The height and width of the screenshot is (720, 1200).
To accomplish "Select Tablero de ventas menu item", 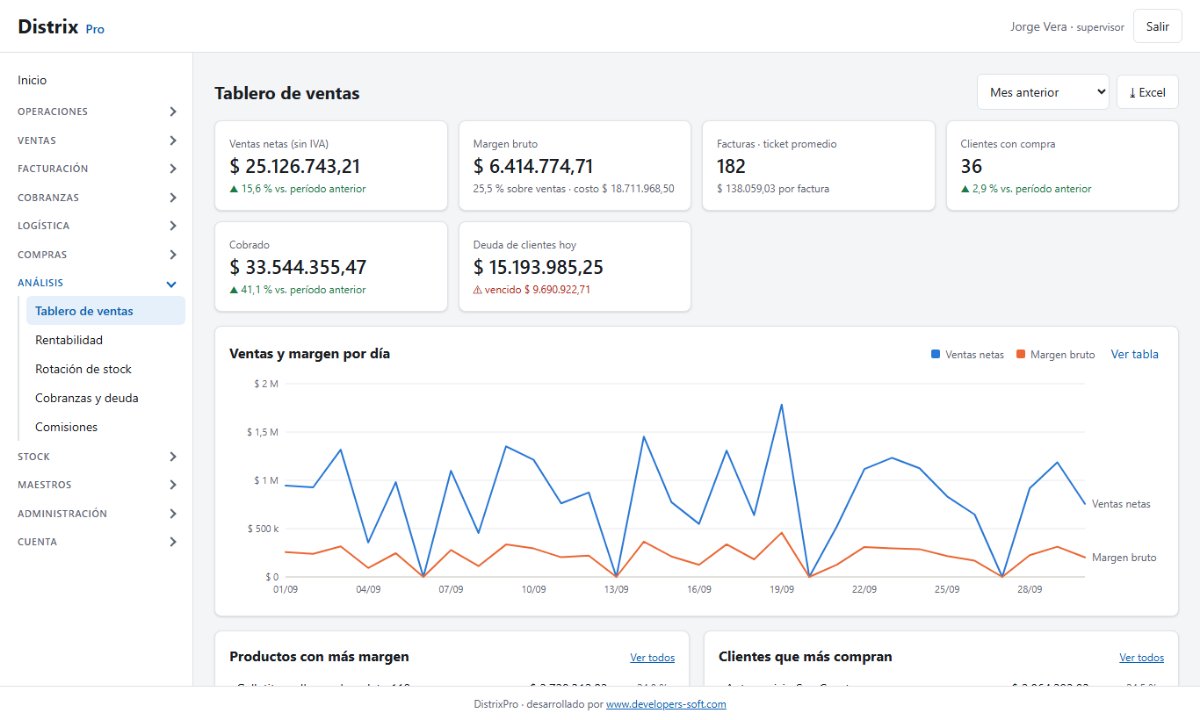I will [106, 311].
